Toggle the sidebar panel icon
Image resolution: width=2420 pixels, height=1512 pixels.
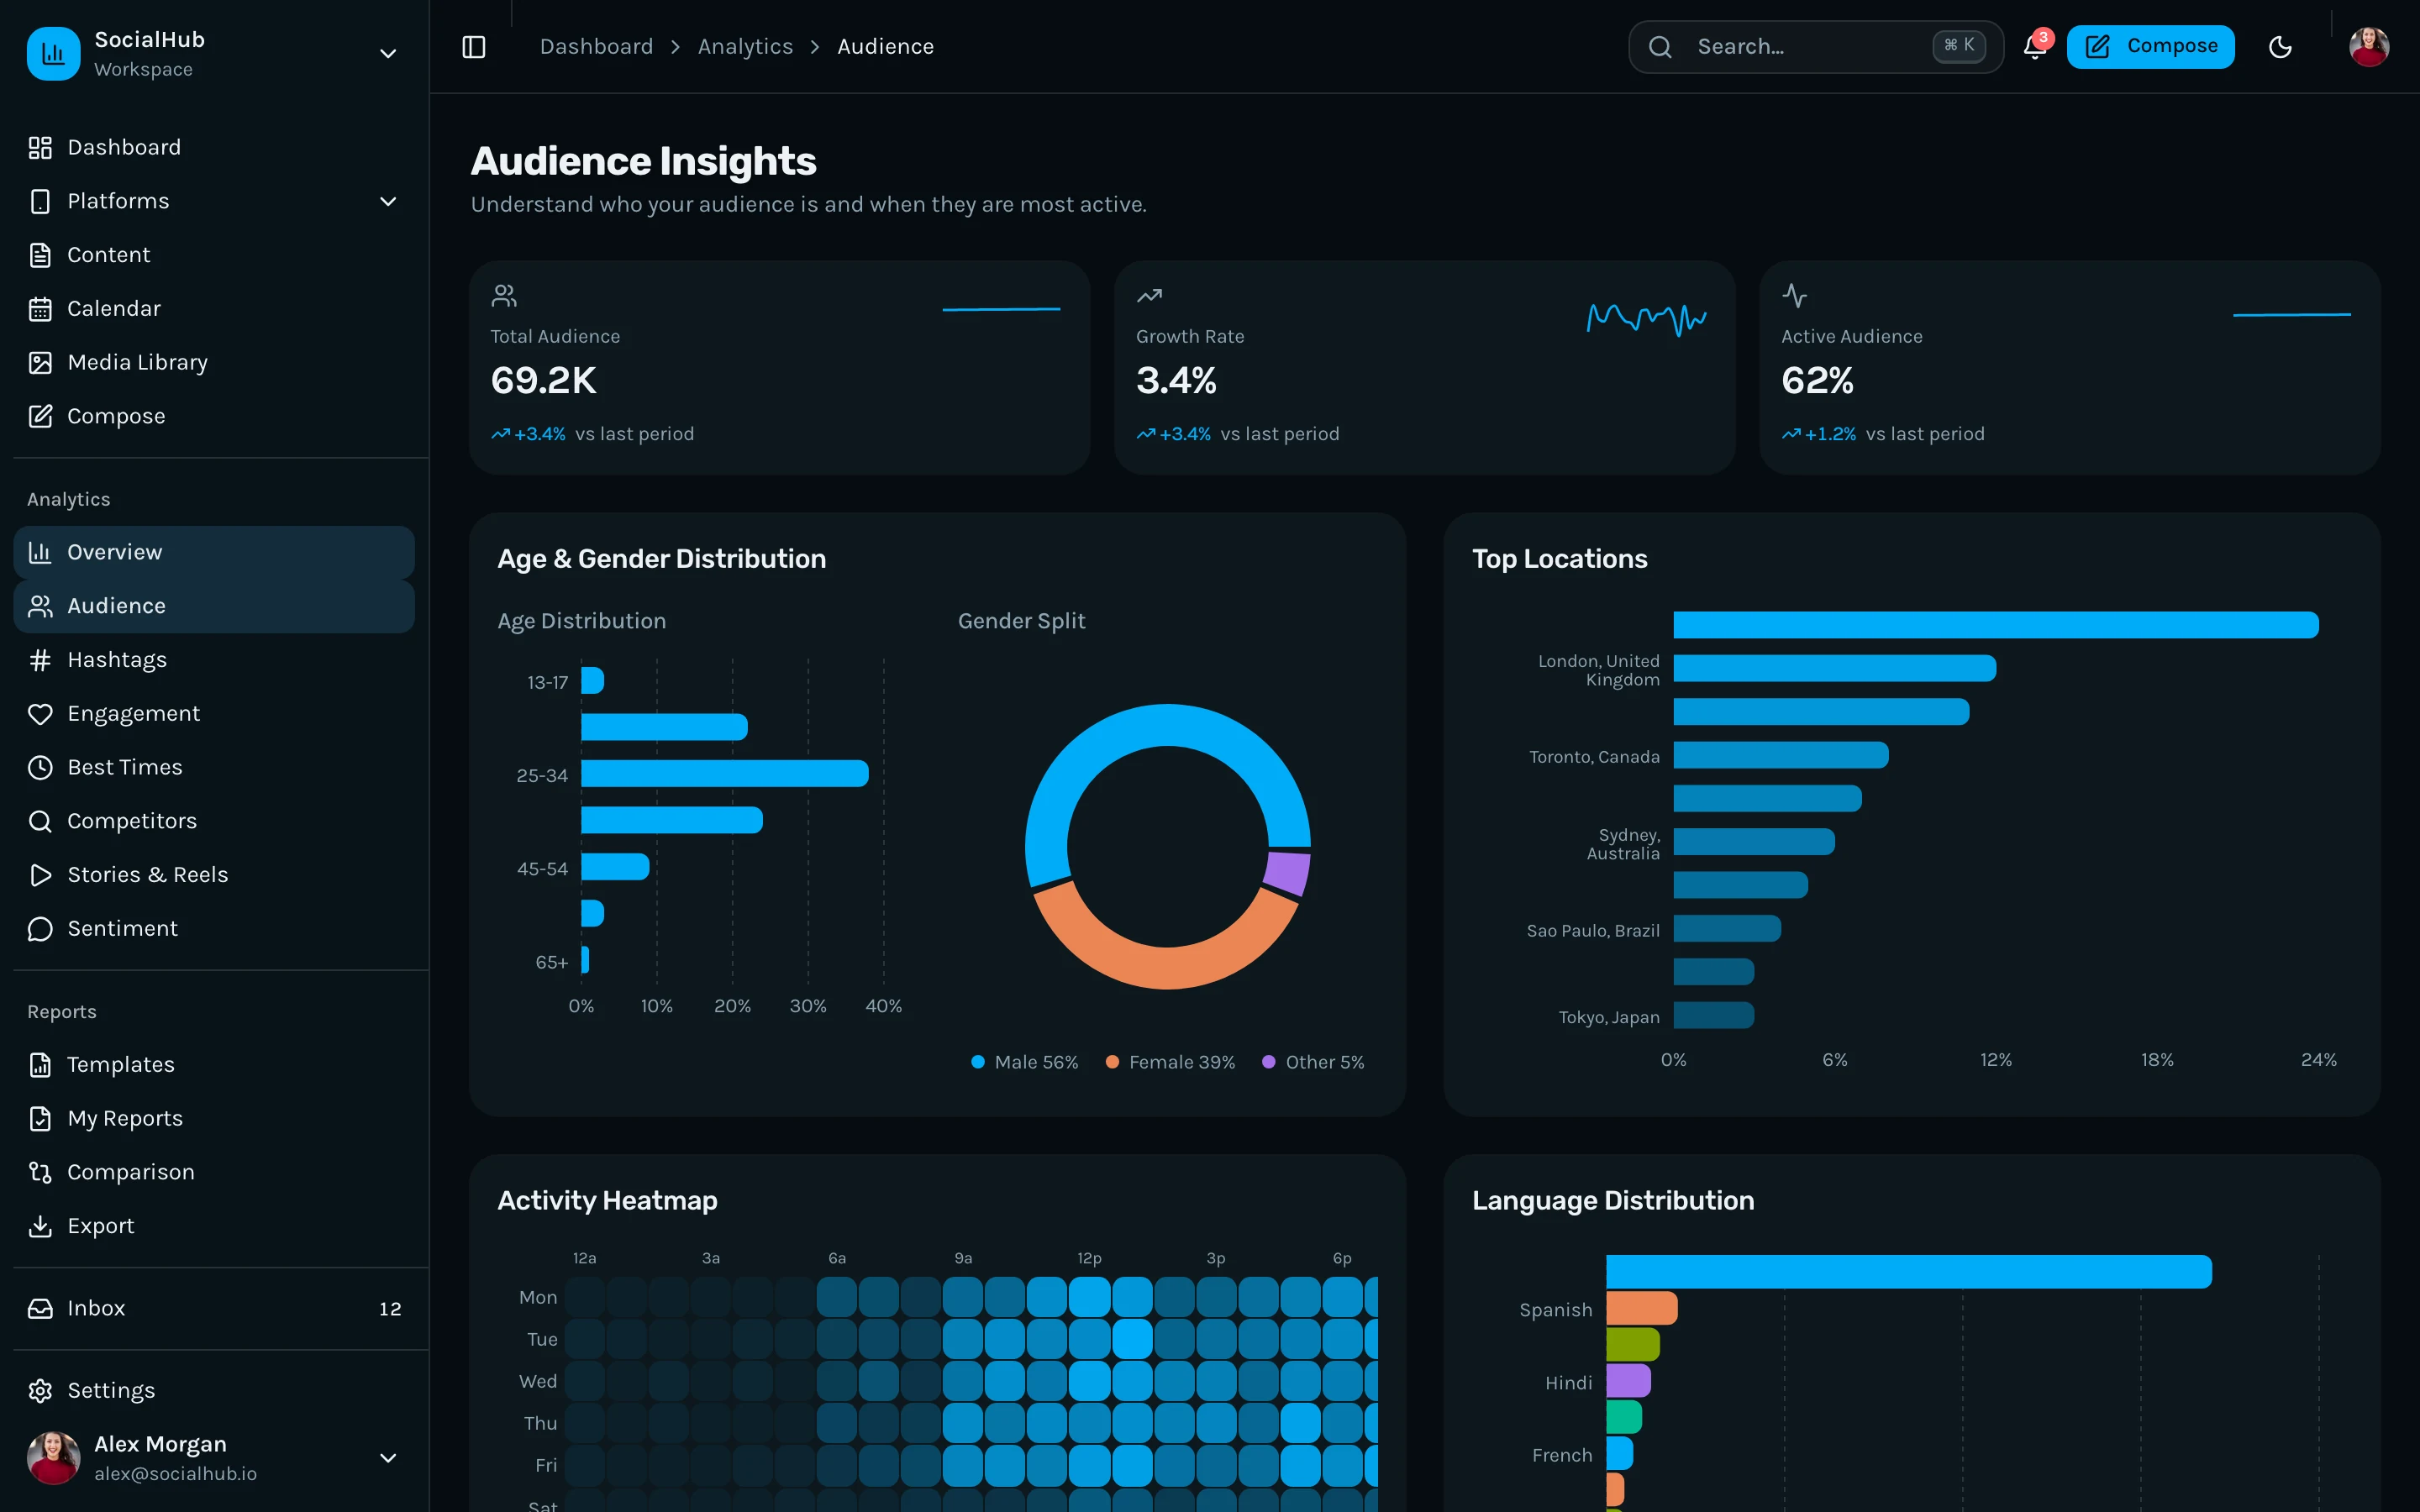474,47
